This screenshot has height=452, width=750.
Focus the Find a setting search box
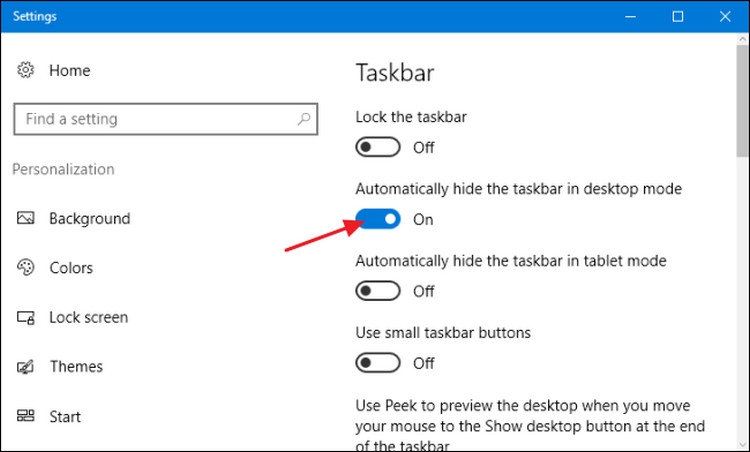click(x=165, y=119)
